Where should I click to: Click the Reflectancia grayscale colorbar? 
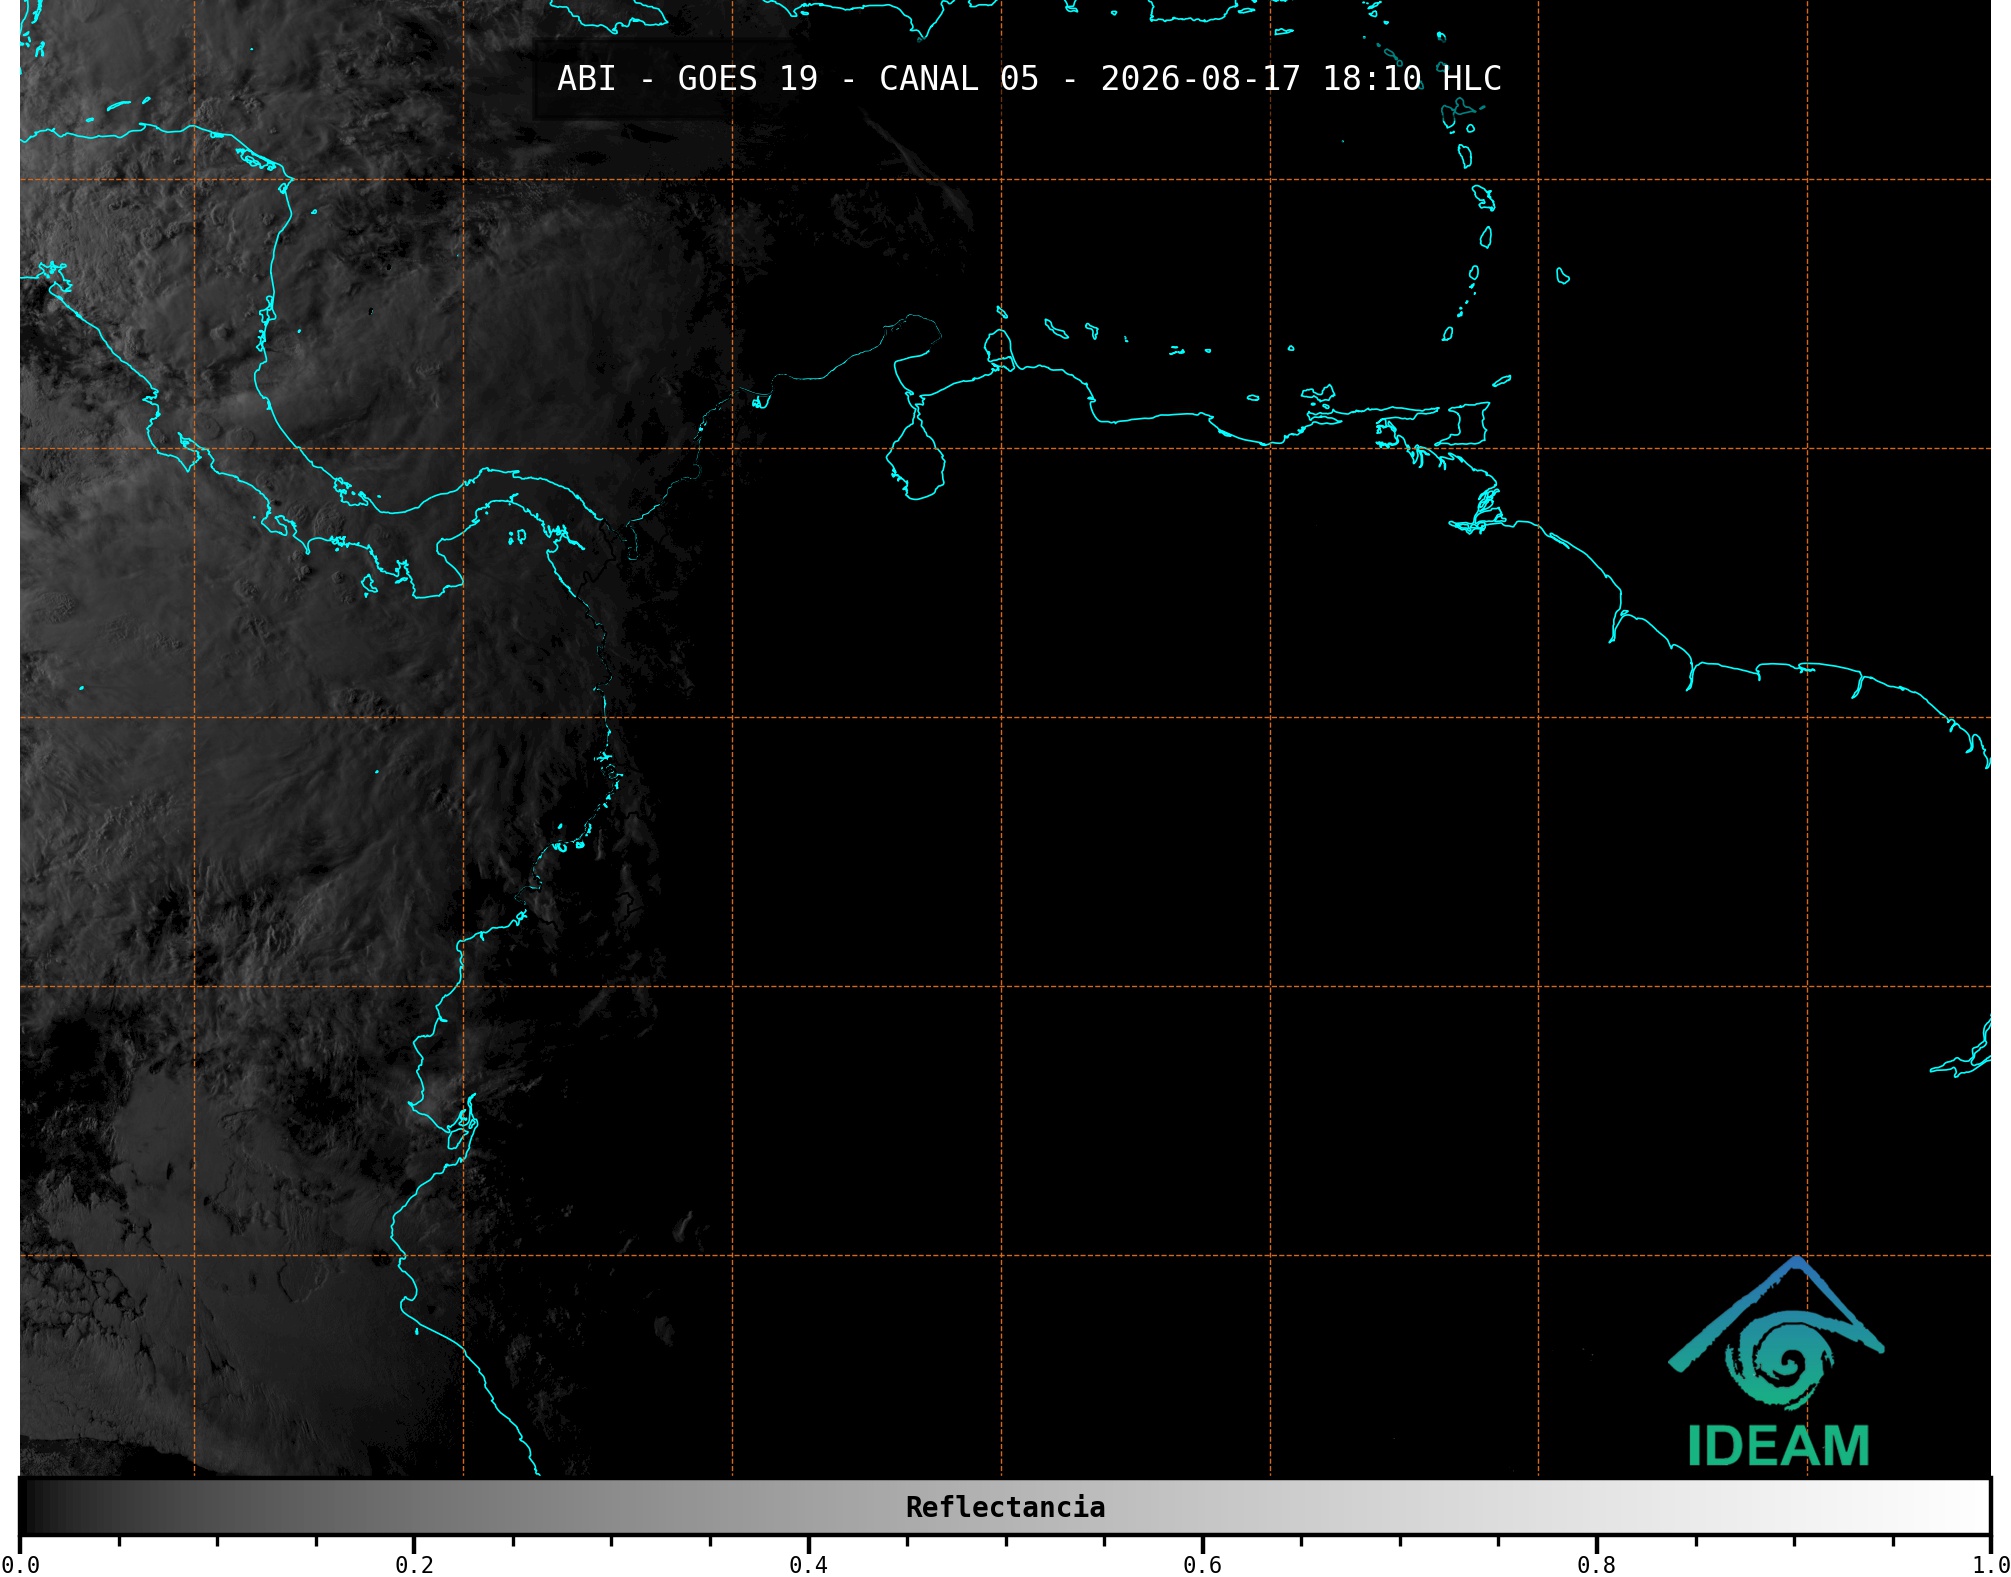click(1005, 1507)
